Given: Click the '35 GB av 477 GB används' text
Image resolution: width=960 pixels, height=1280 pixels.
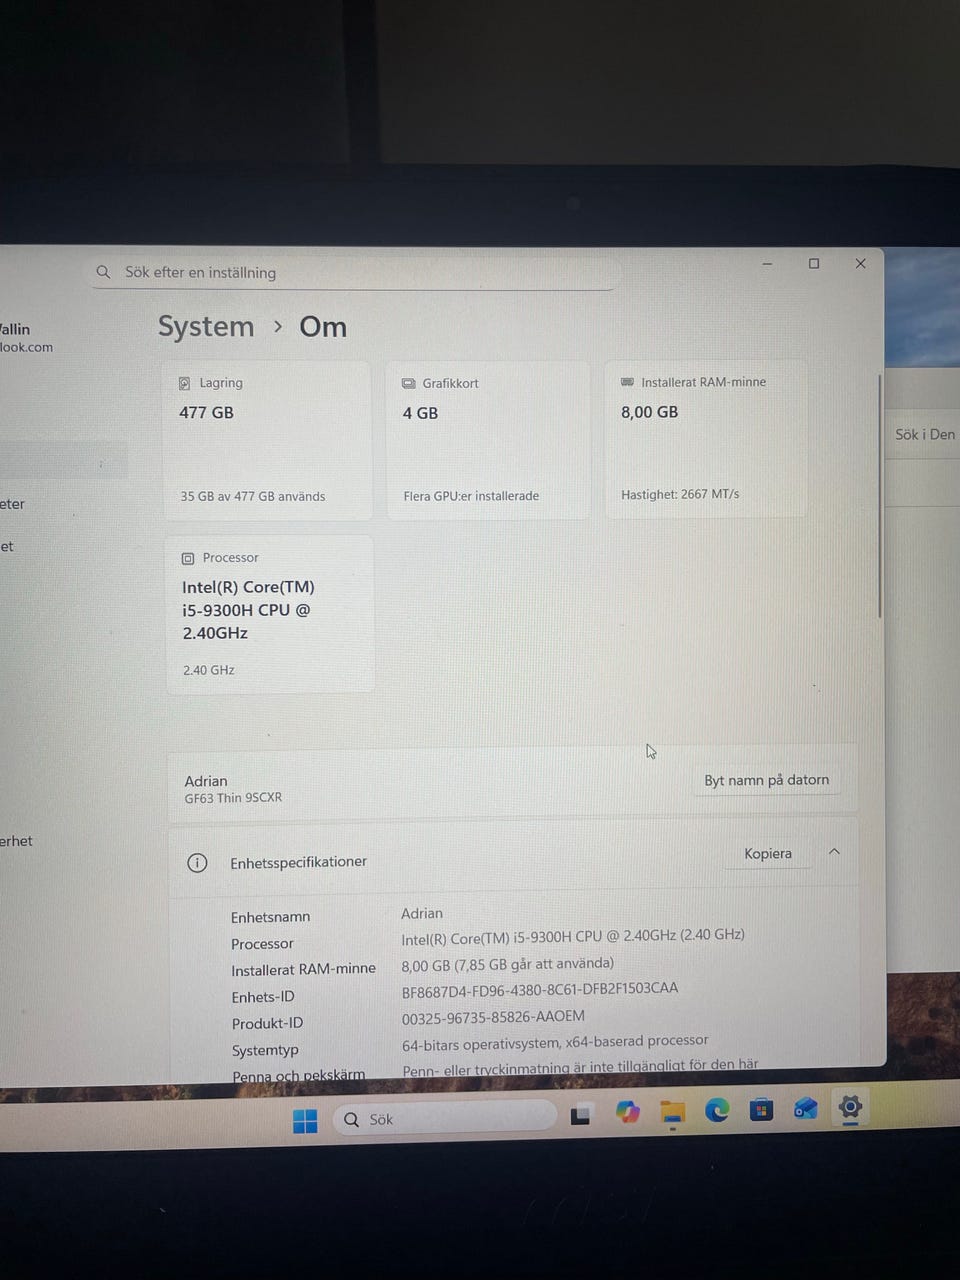Looking at the screenshot, I should click(253, 496).
